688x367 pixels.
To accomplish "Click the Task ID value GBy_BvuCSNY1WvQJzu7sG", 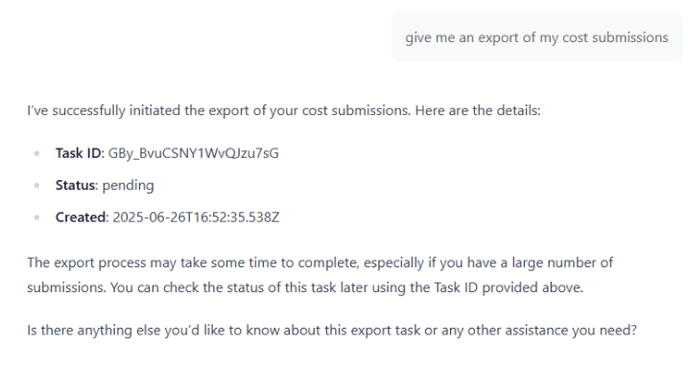I will 194,153.
